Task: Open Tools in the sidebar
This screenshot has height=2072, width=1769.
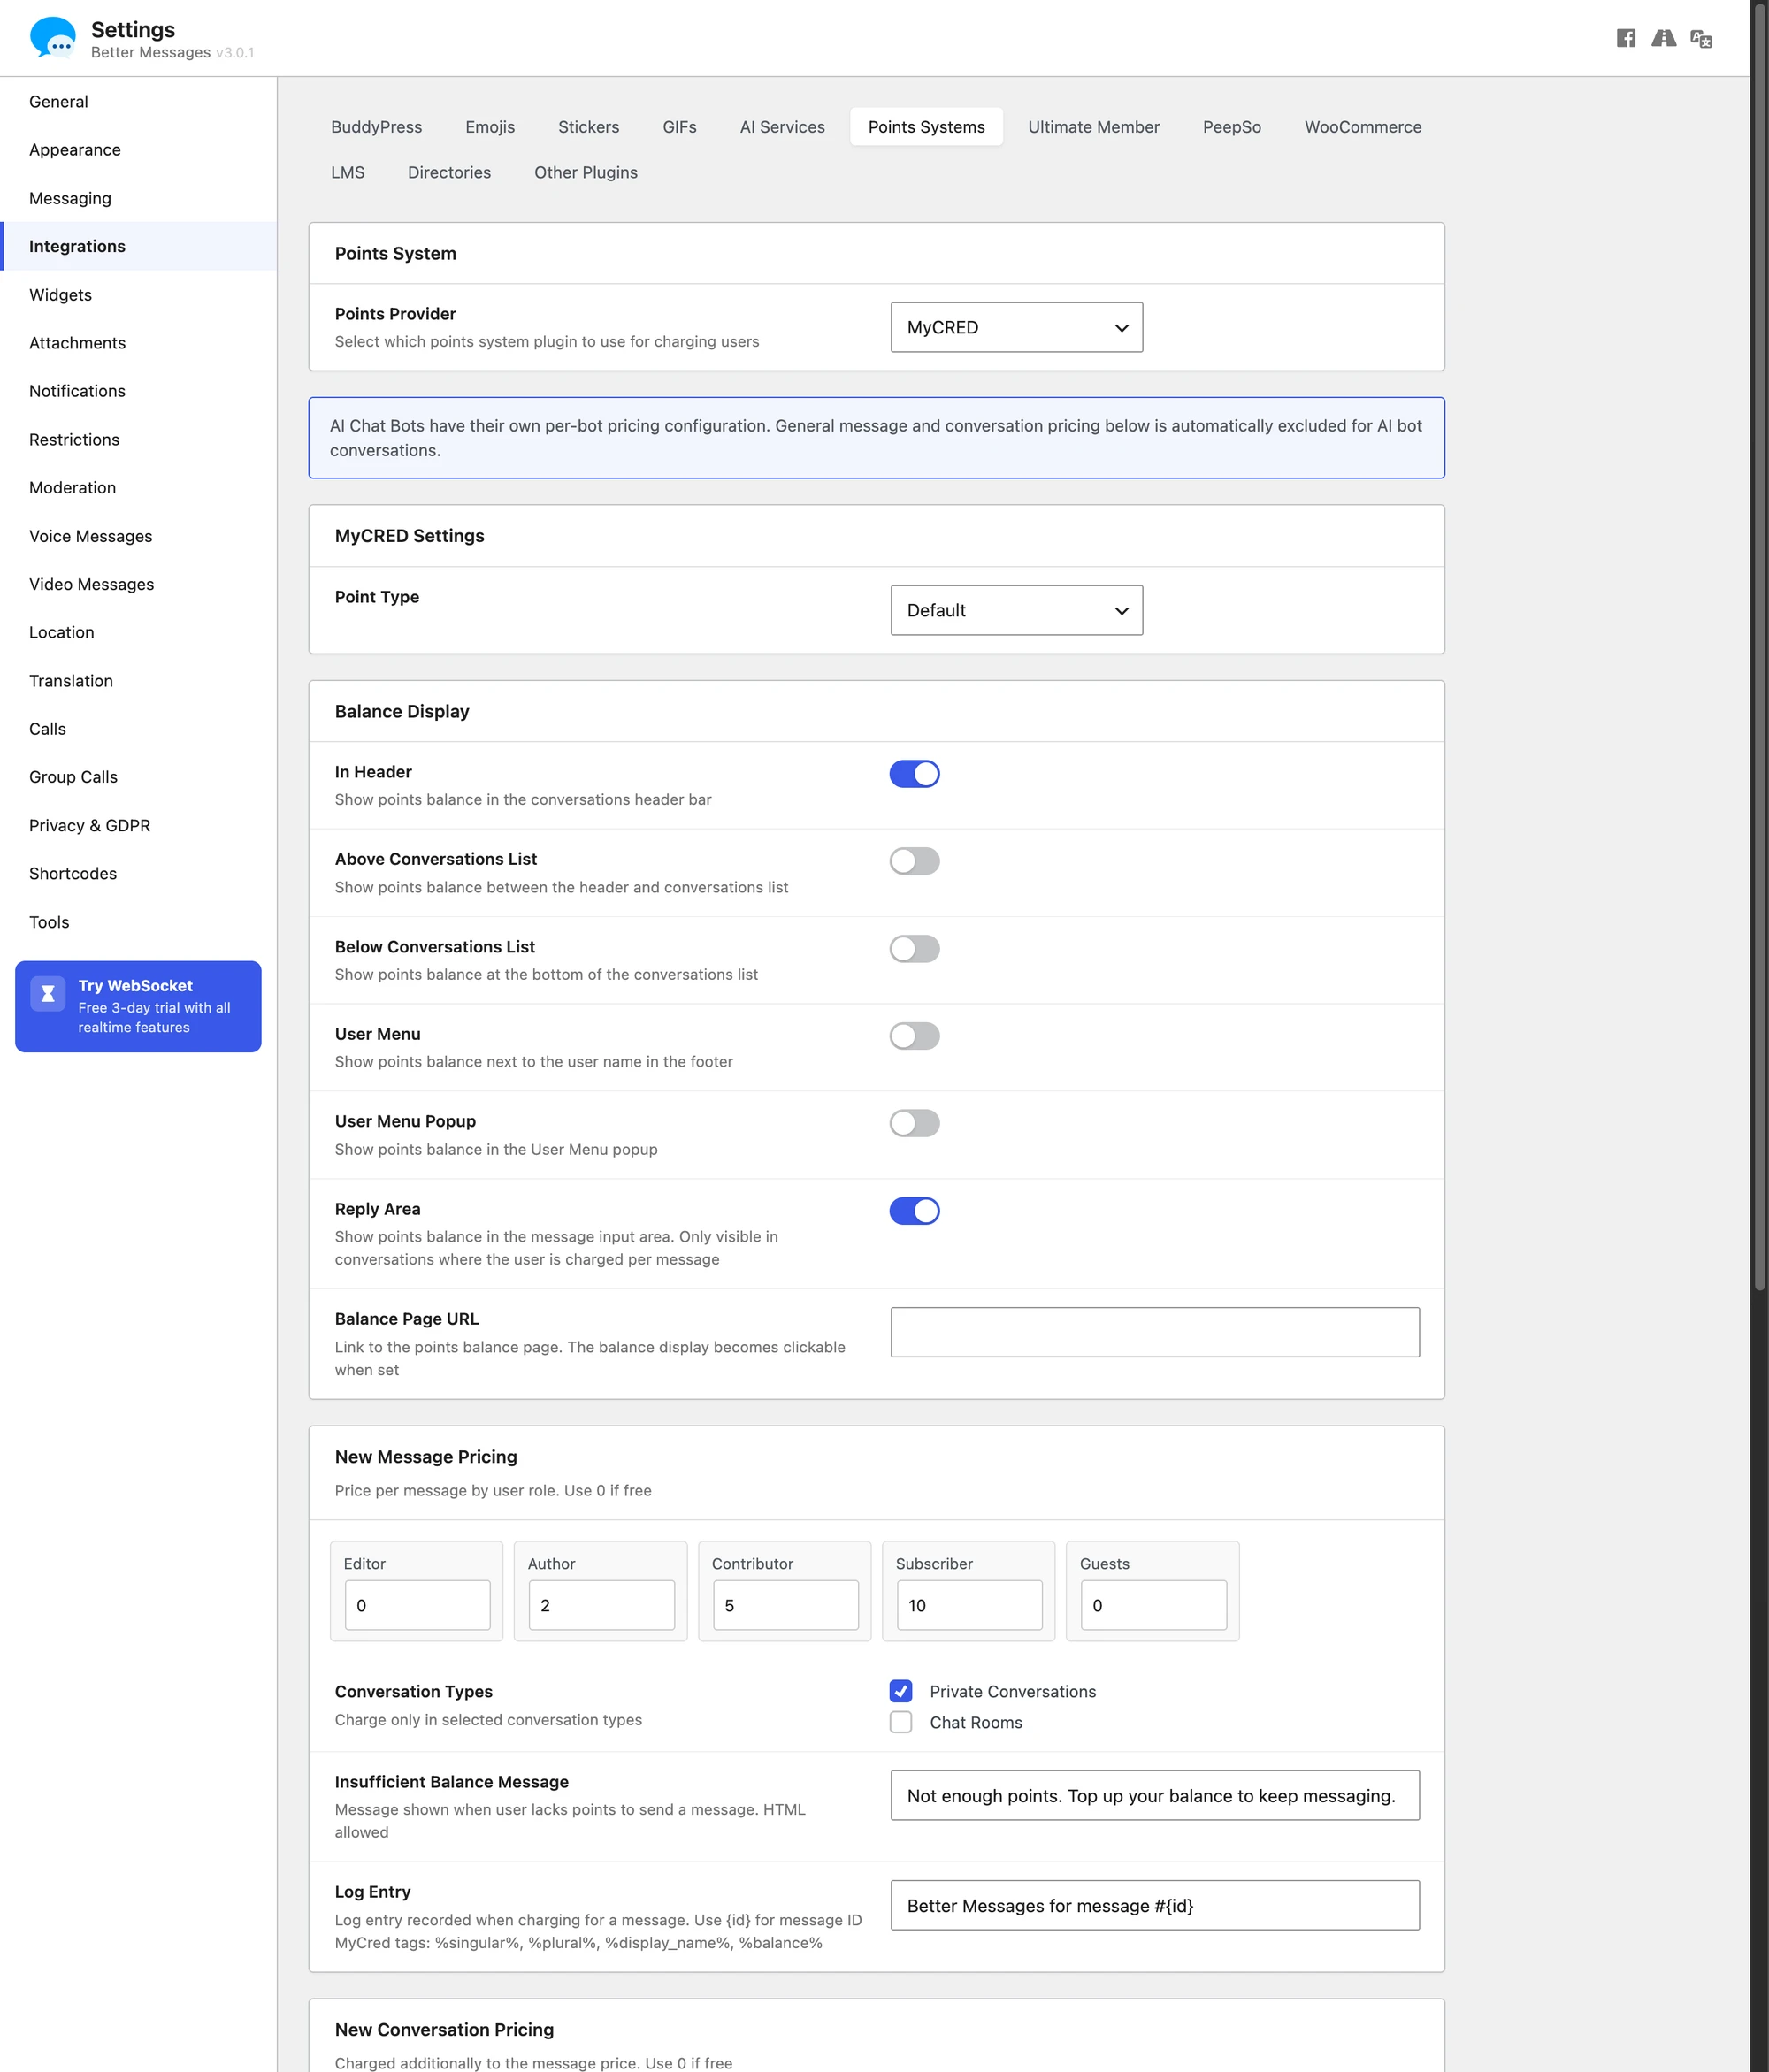Action: pyautogui.click(x=138, y=922)
